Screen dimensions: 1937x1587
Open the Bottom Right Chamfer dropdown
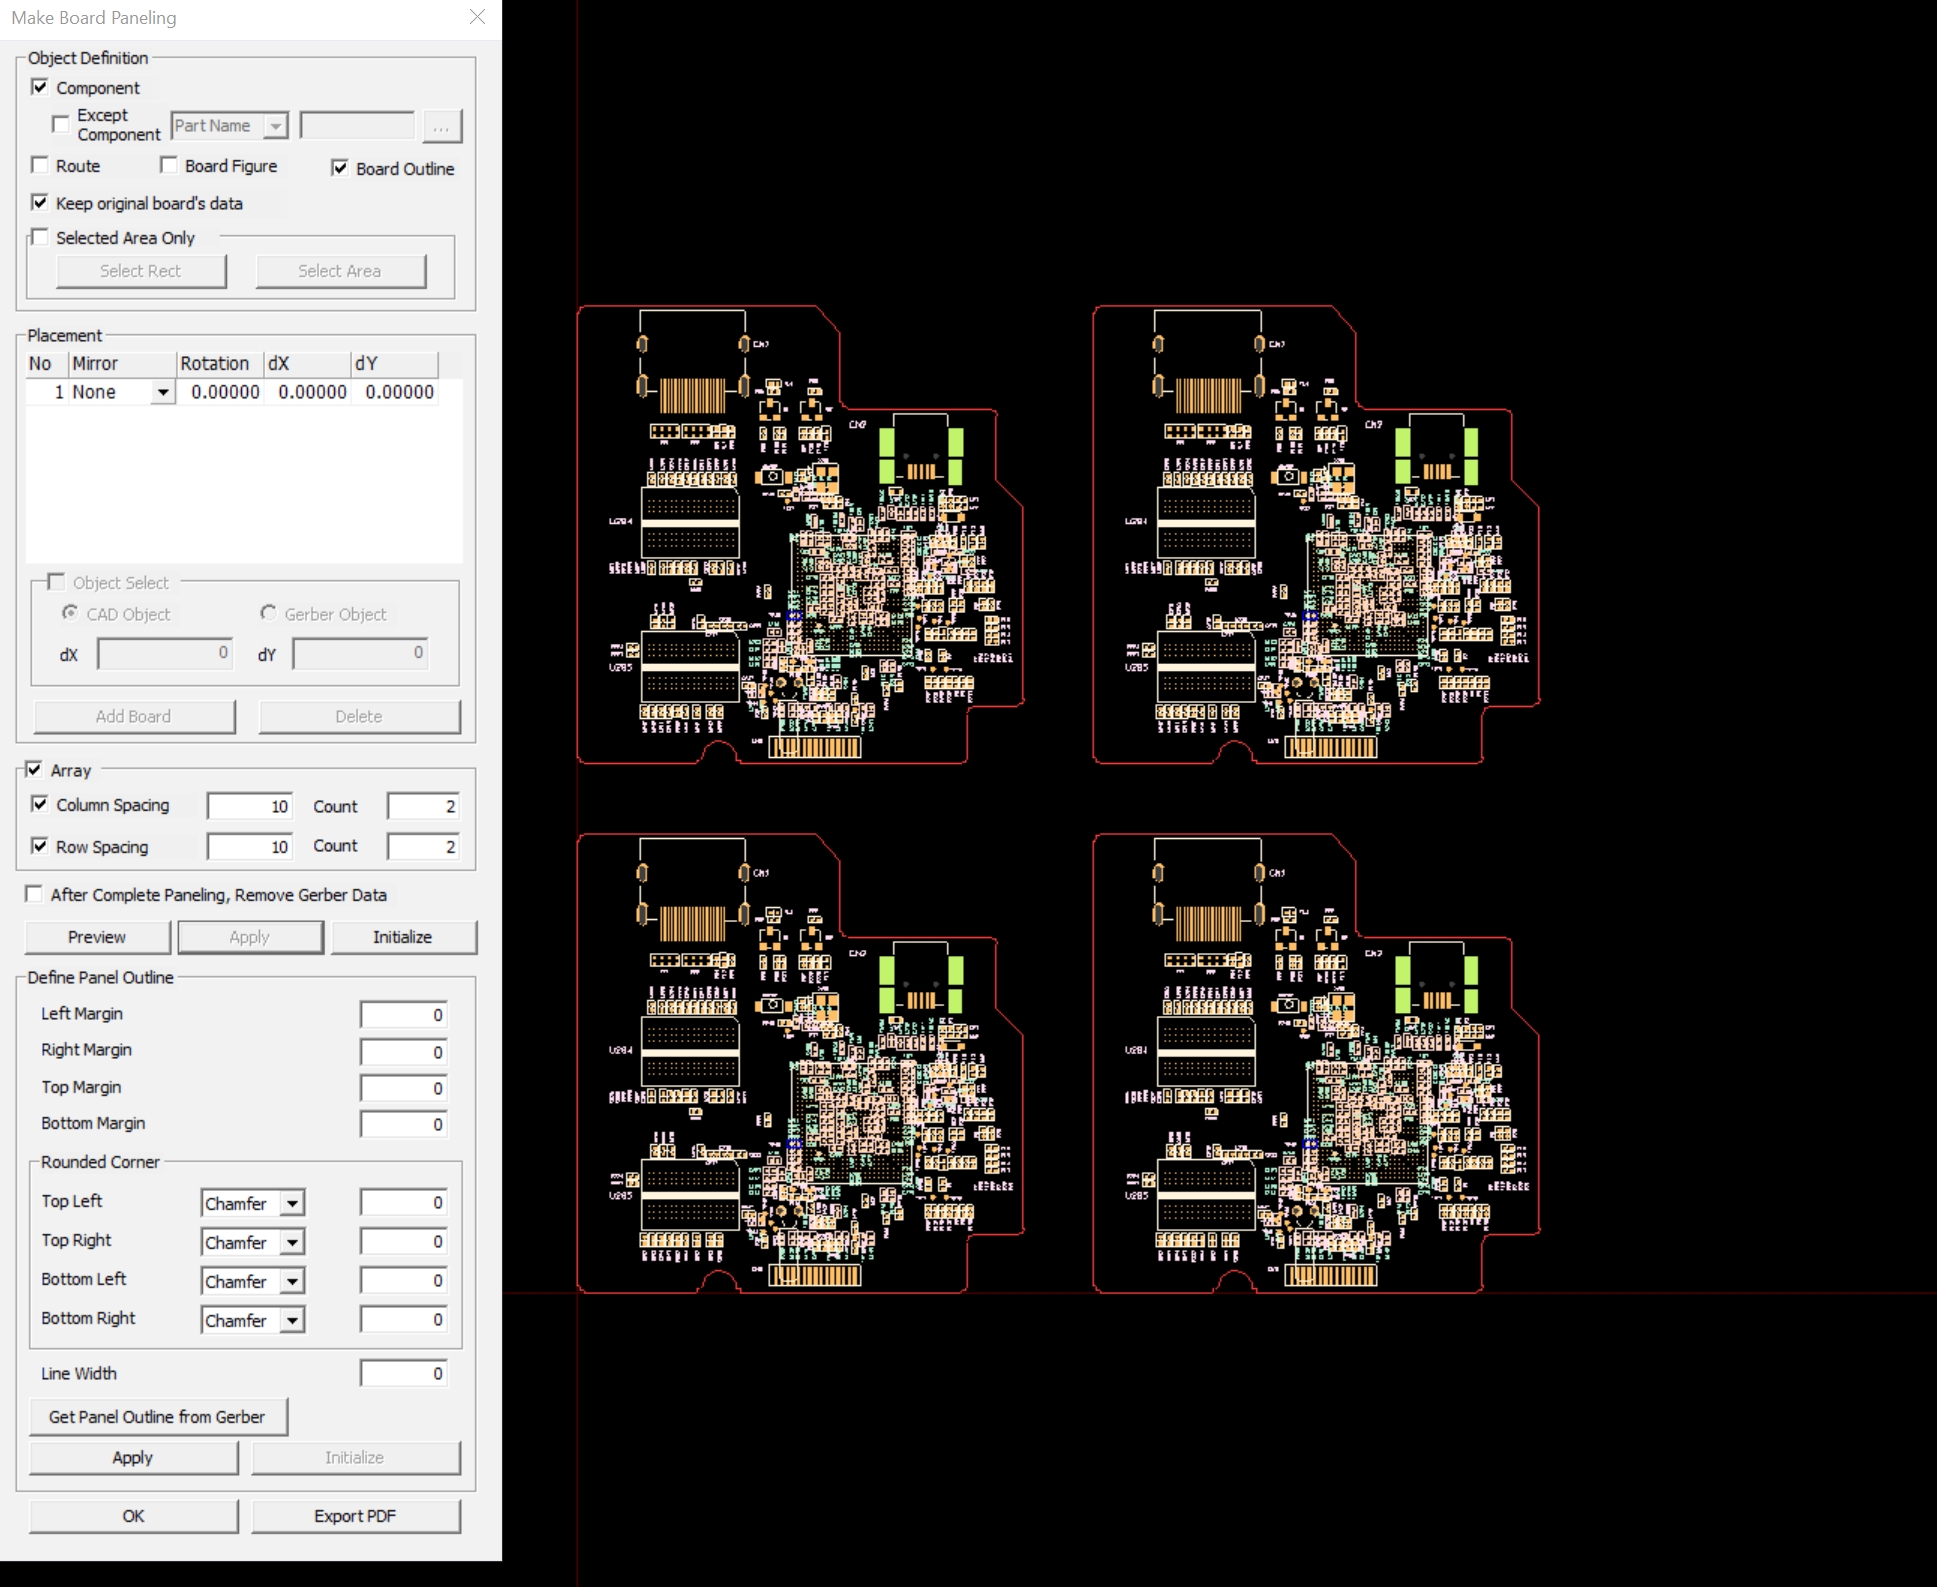coord(291,1320)
